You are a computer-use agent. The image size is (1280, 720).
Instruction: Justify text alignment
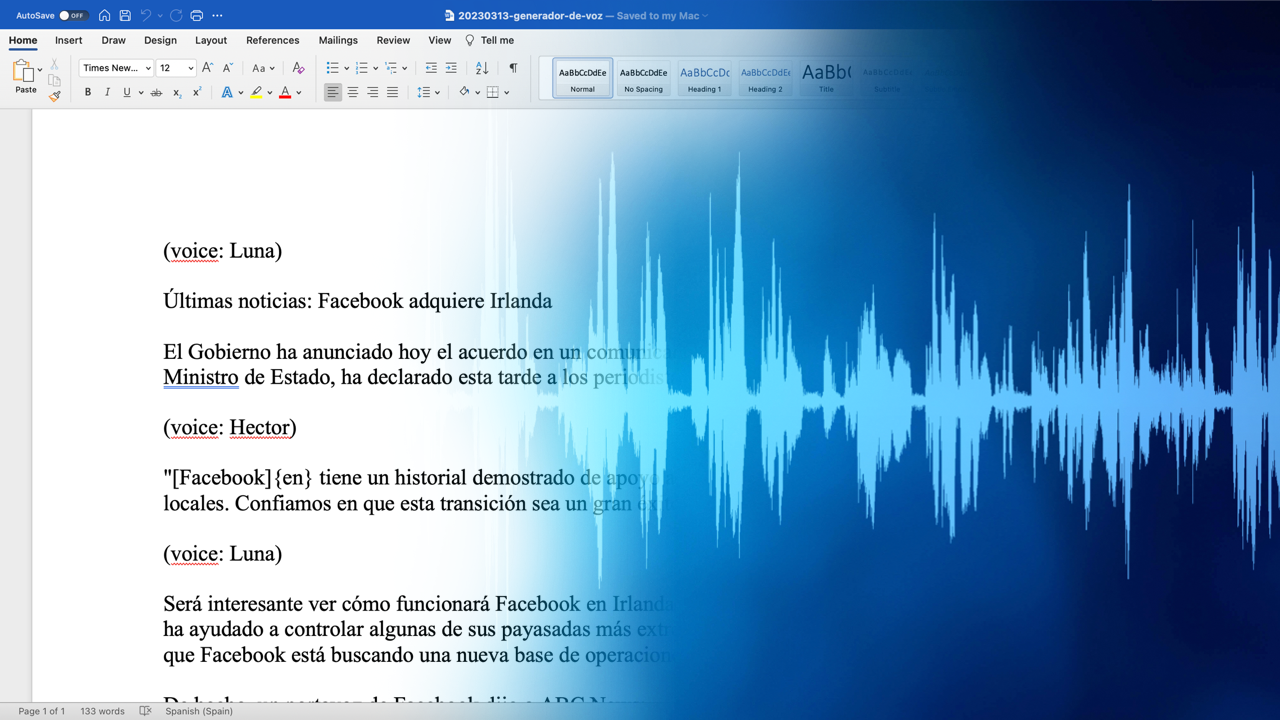pos(393,92)
